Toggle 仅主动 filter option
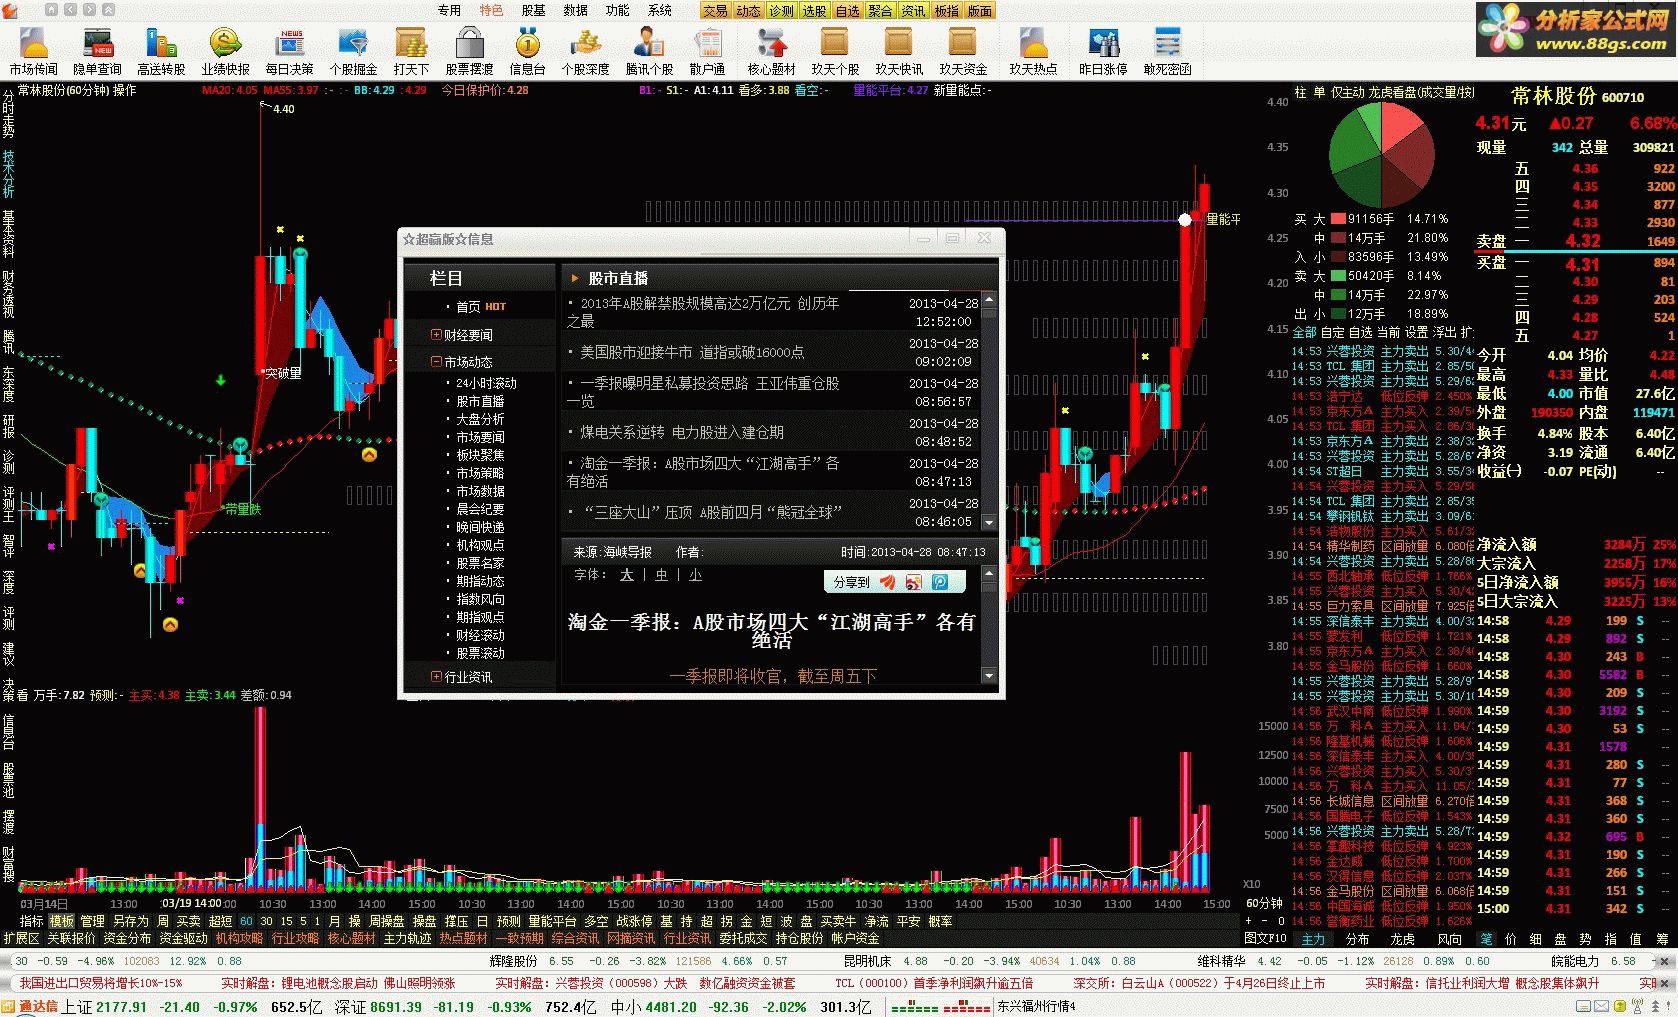Image resolution: width=1678 pixels, height=1017 pixels. (x=1346, y=92)
